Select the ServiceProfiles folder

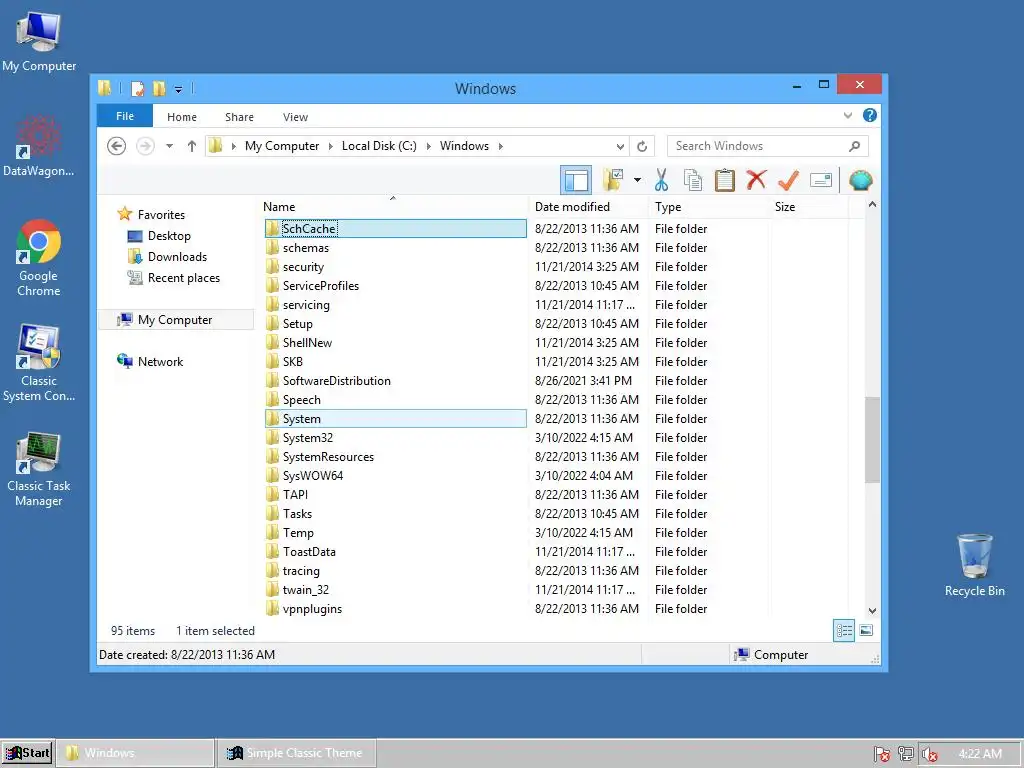coord(395,285)
